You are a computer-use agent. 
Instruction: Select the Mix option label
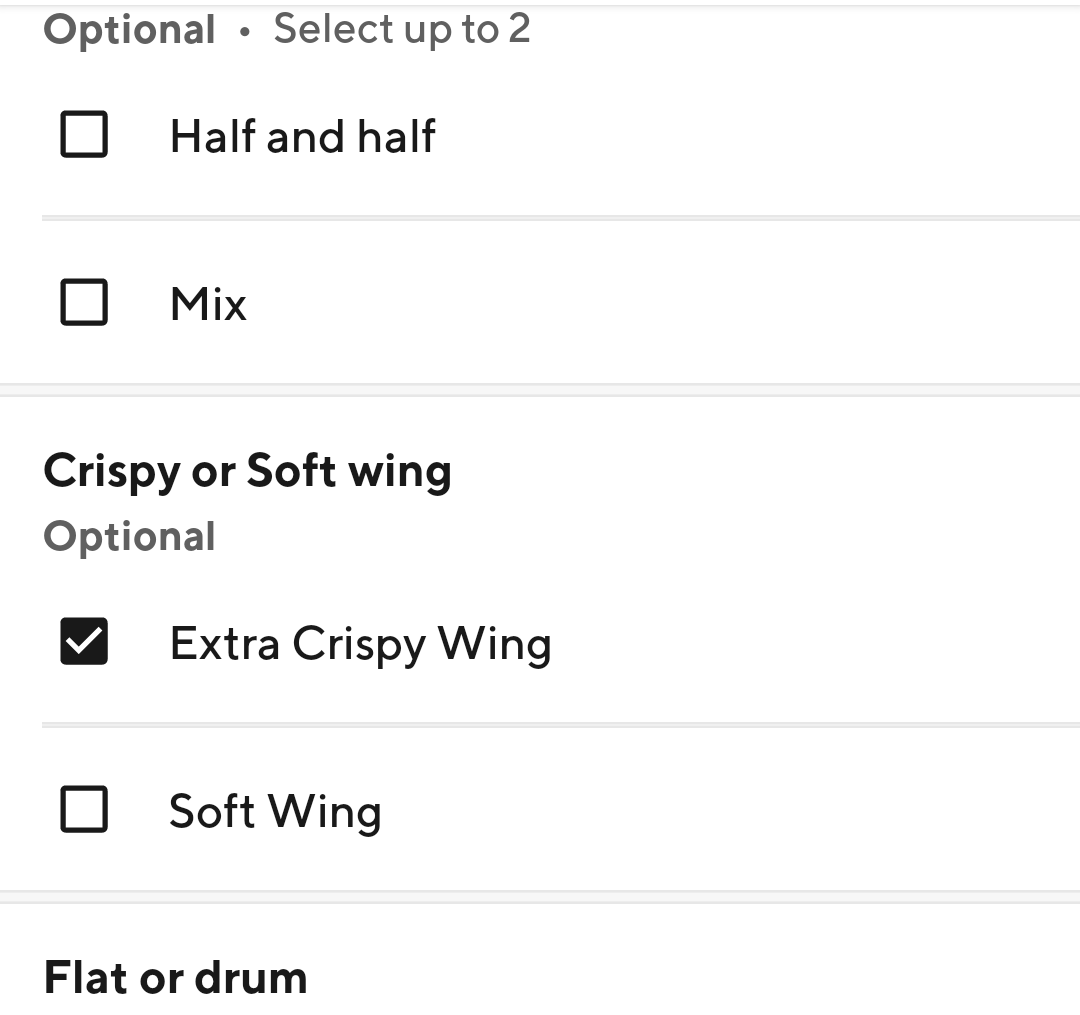[x=208, y=304]
